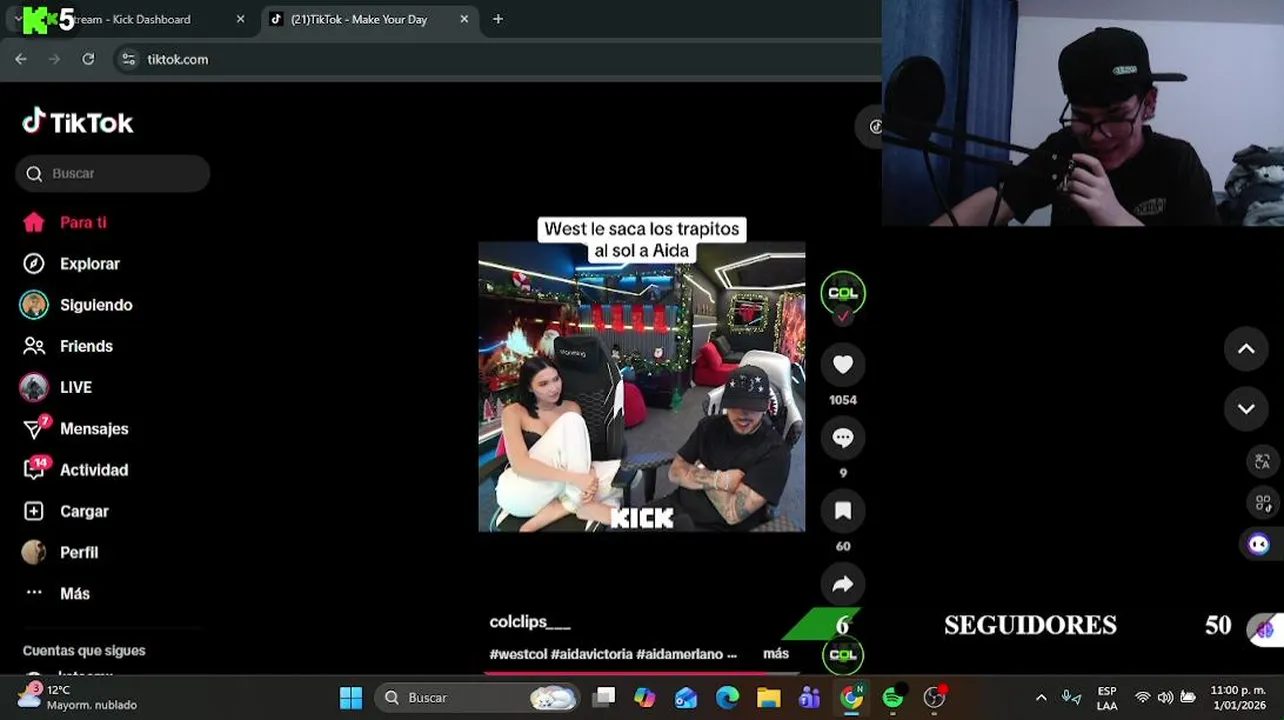Screen dimensions: 1284x720
Task: Open Chrome from taskbar
Action: pos(851,697)
